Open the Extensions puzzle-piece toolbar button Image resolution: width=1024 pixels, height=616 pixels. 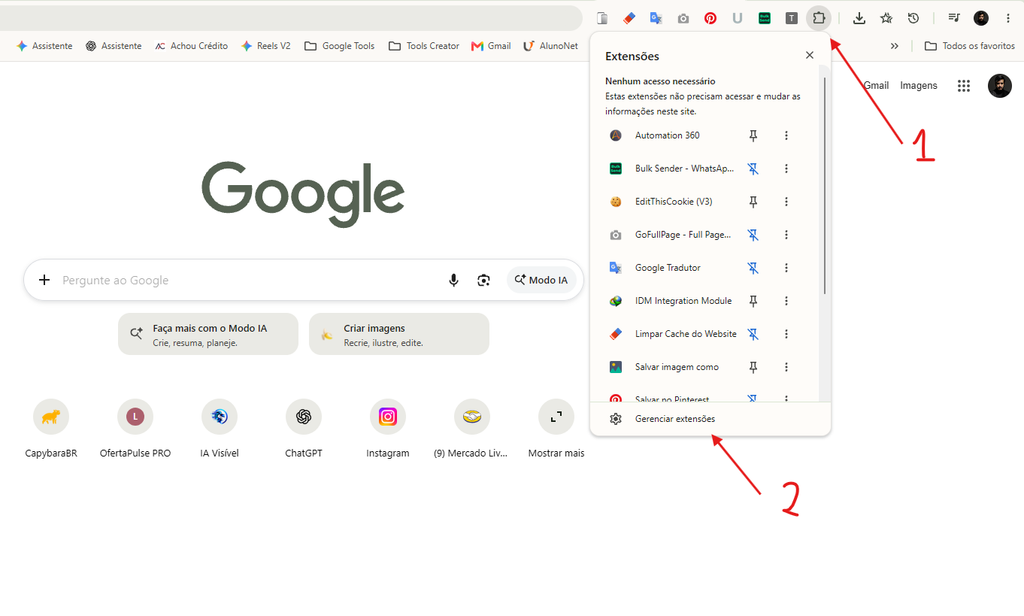pos(818,18)
